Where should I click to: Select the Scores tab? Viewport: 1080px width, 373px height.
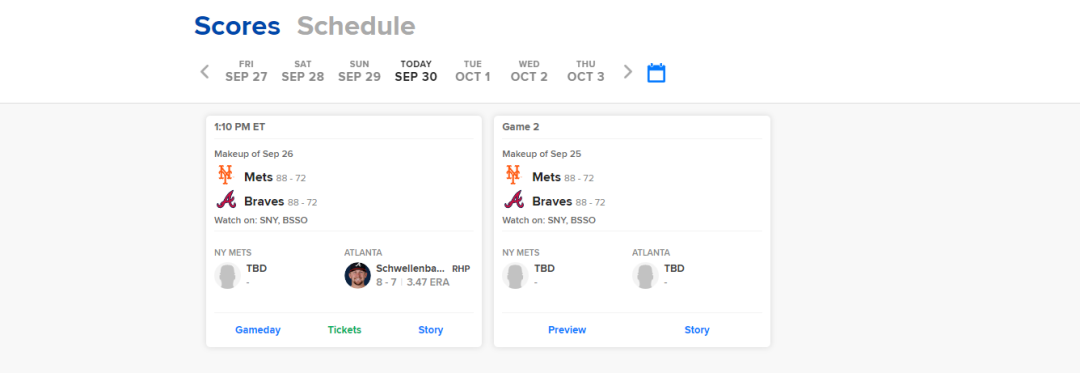click(237, 26)
